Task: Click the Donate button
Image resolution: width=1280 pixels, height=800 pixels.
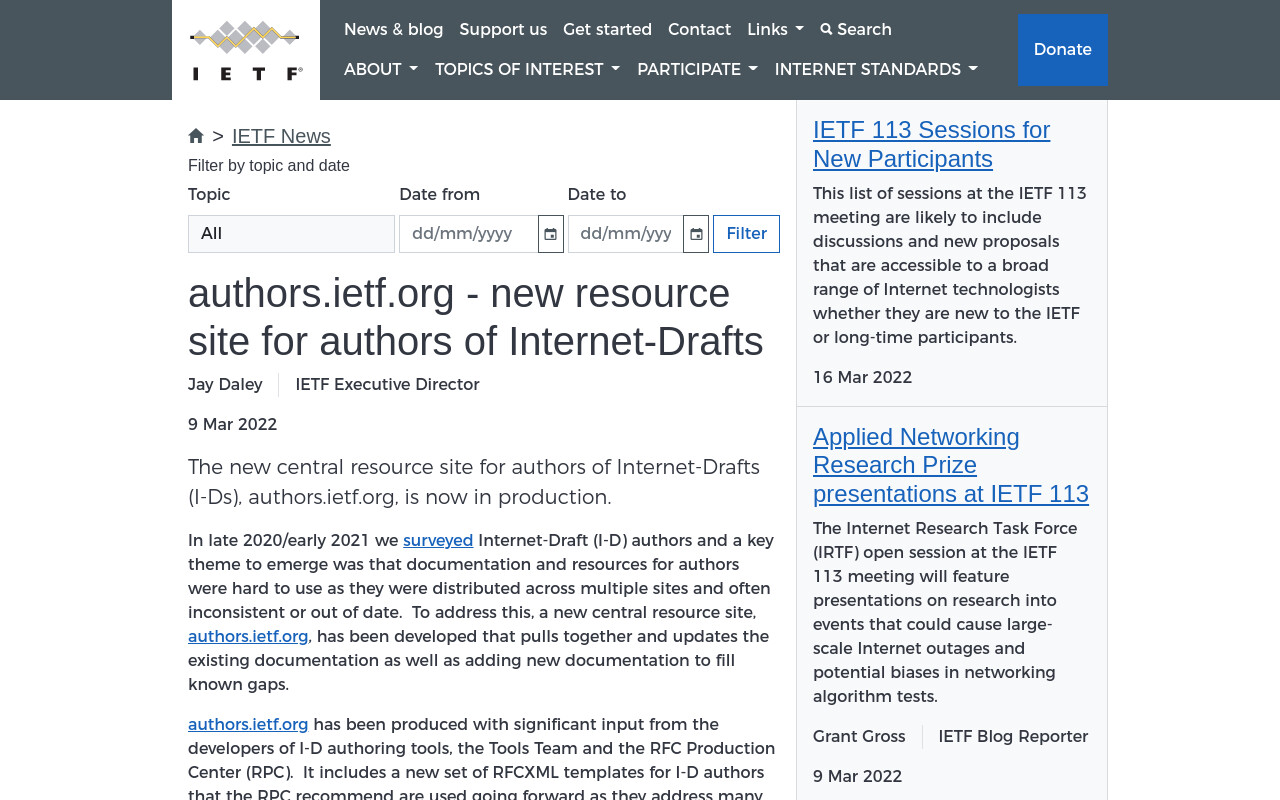Action: click(x=1062, y=50)
